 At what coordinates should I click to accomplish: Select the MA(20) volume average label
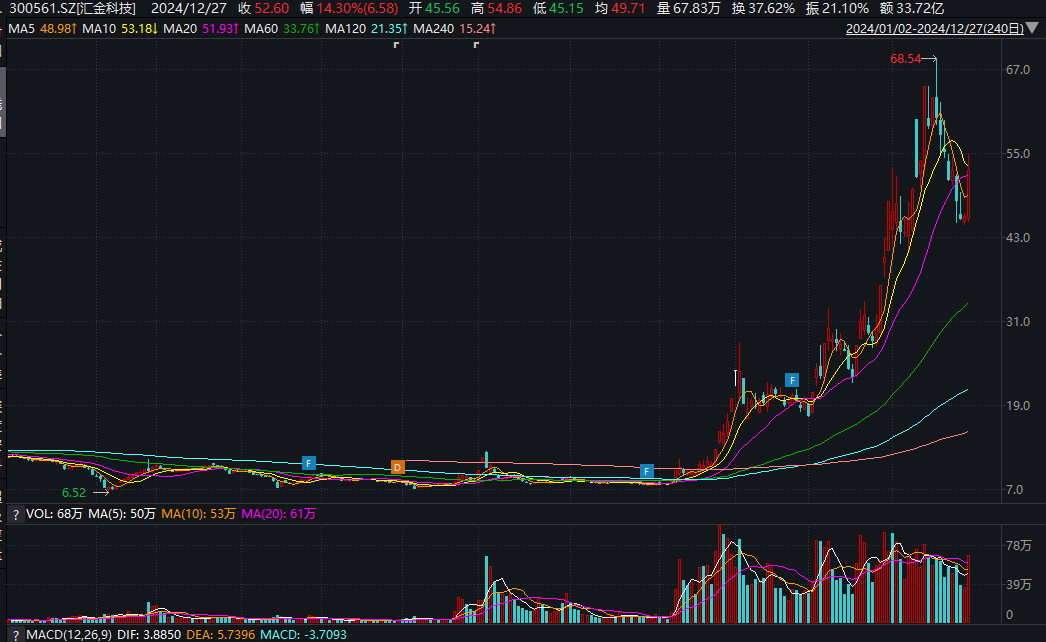279,514
